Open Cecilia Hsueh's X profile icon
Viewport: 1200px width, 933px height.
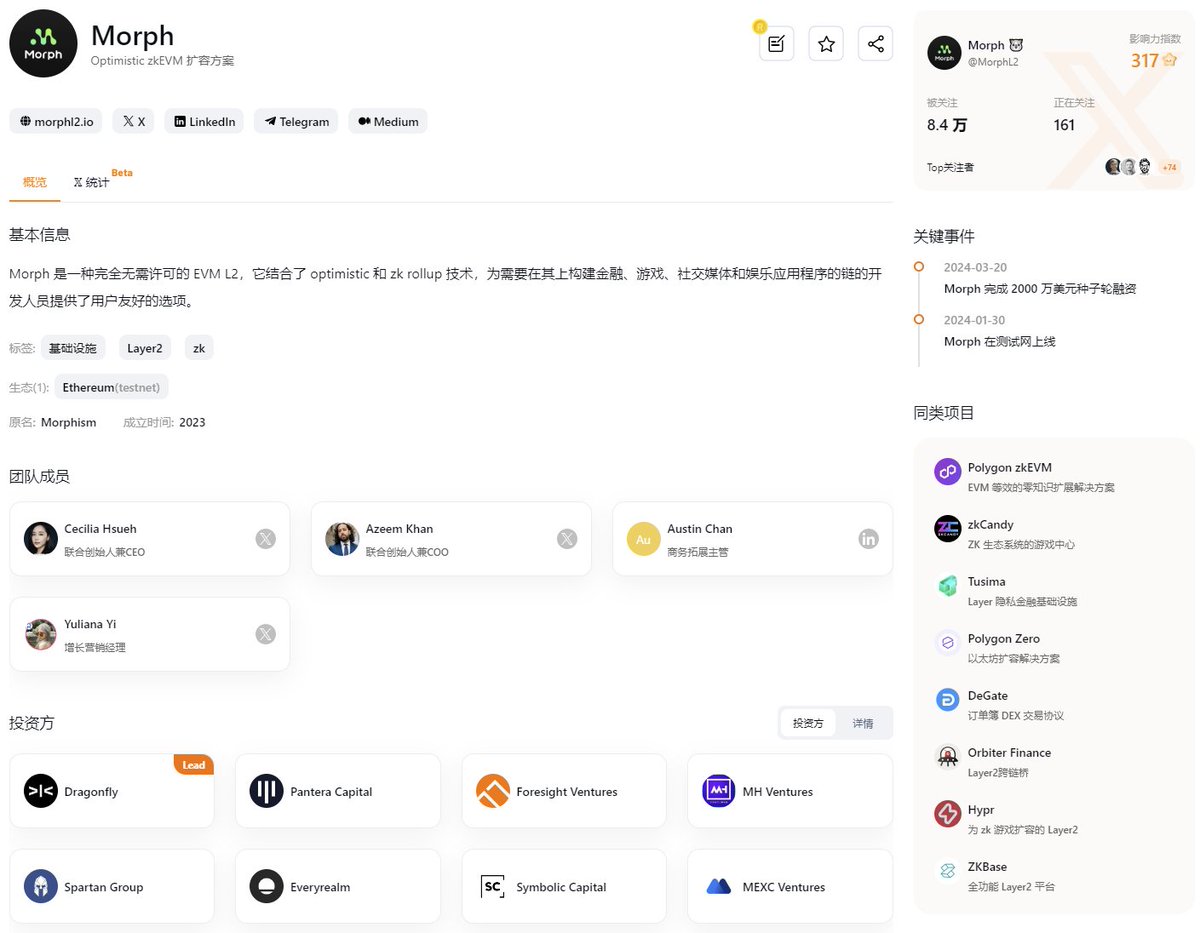(265, 539)
